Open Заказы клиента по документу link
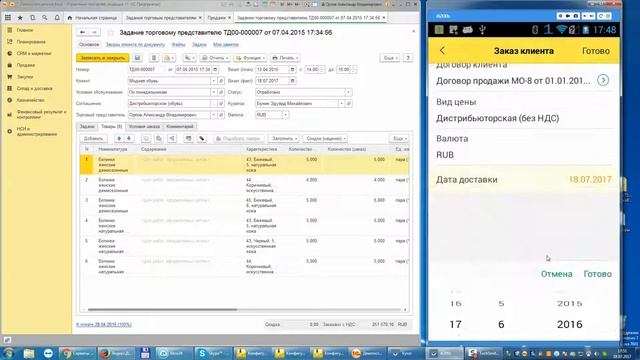This screenshot has height=360, width=640. coord(135,44)
